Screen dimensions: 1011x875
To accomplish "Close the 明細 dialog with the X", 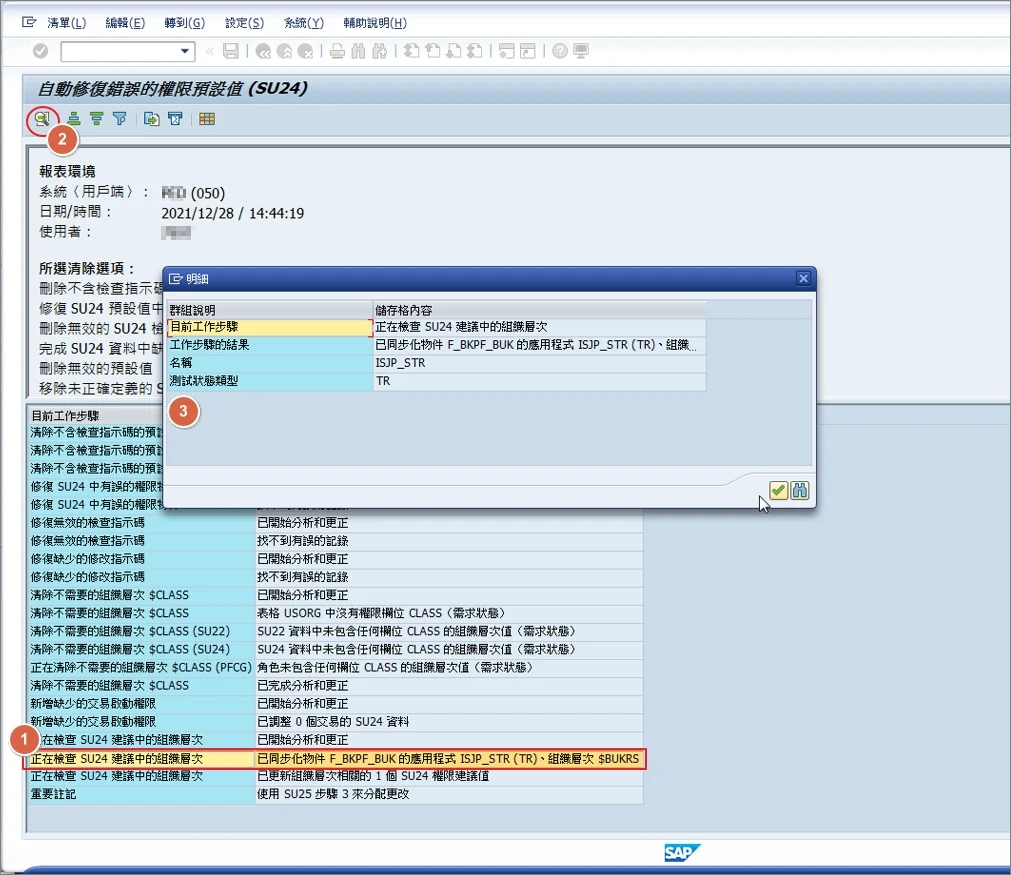I will (x=803, y=279).
